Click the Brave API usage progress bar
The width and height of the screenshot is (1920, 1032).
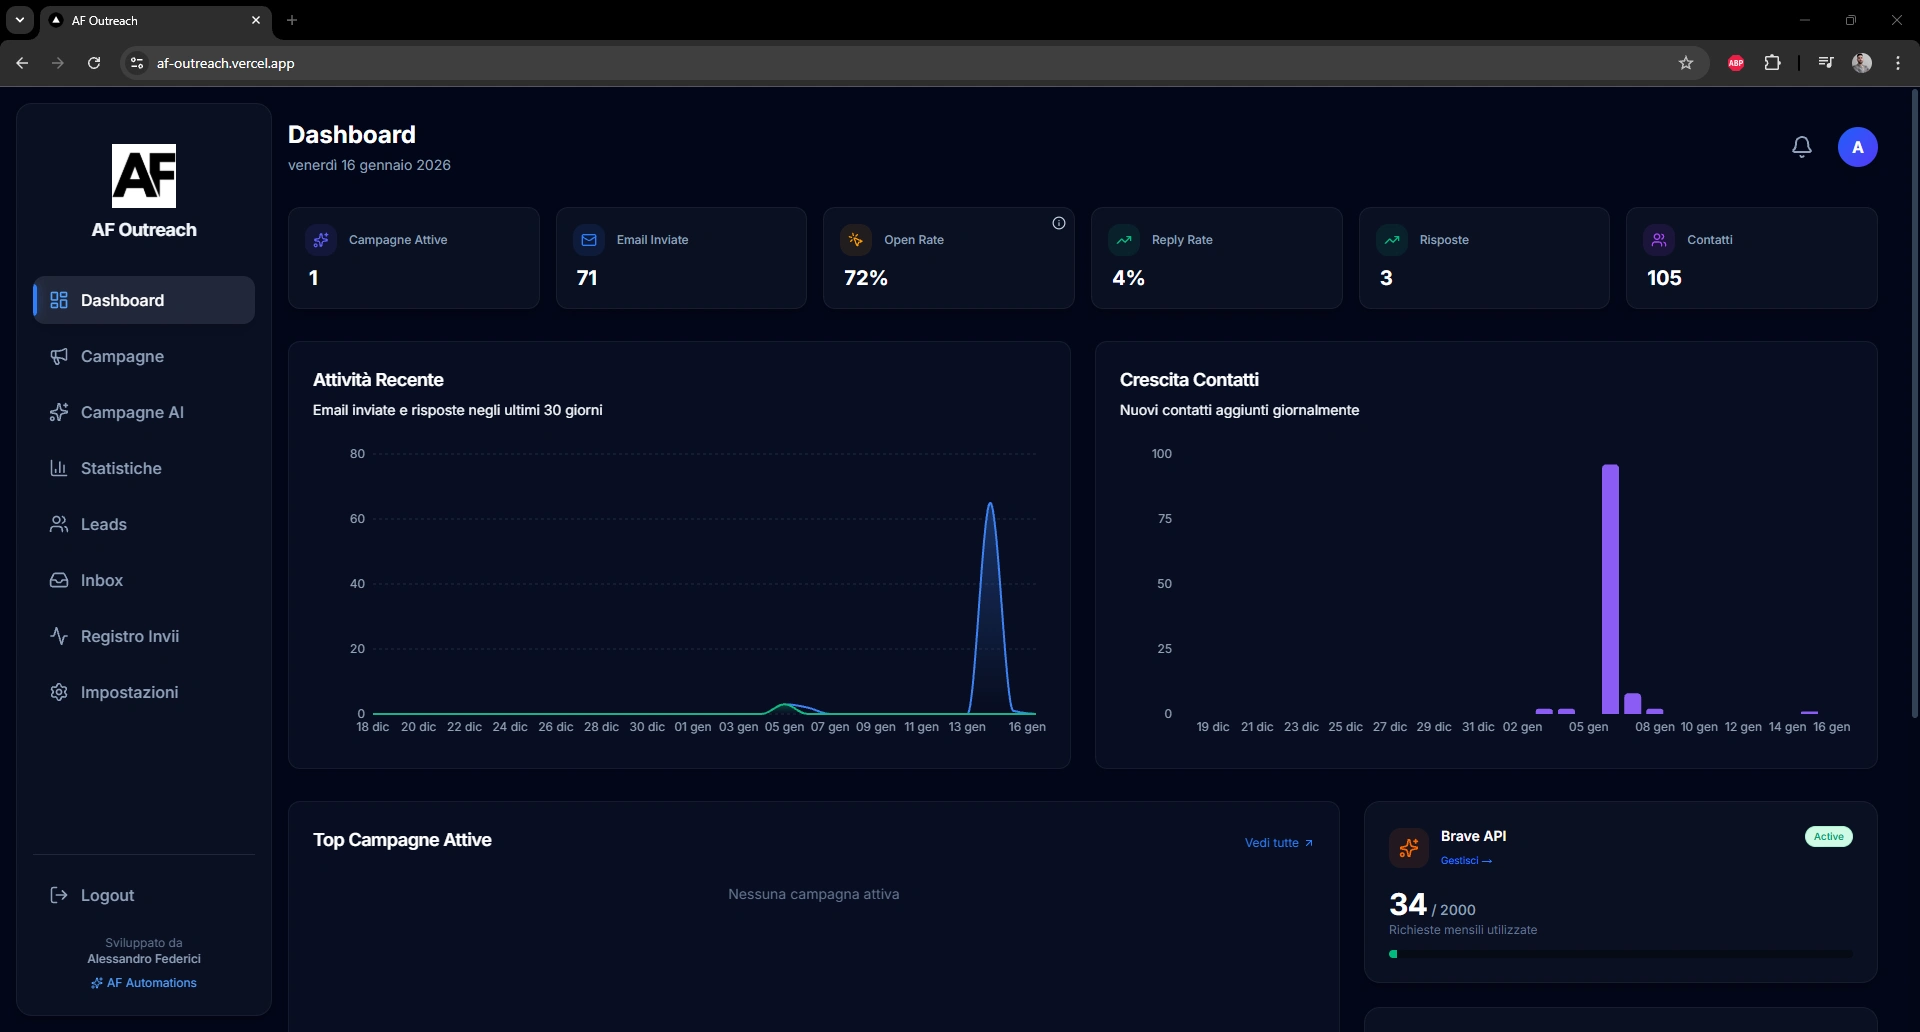coord(1620,954)
